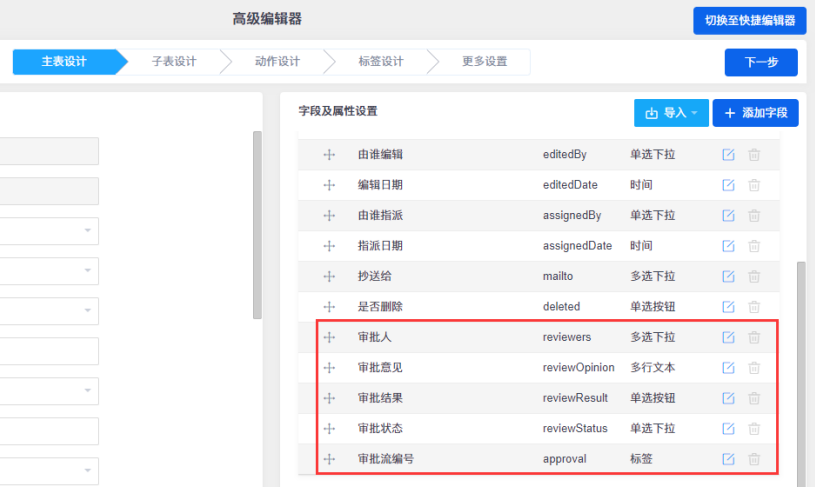Viewport: 815px width, 487px height.
Task: Edit the 审批流编号 approval field
Action: [728, 459]
